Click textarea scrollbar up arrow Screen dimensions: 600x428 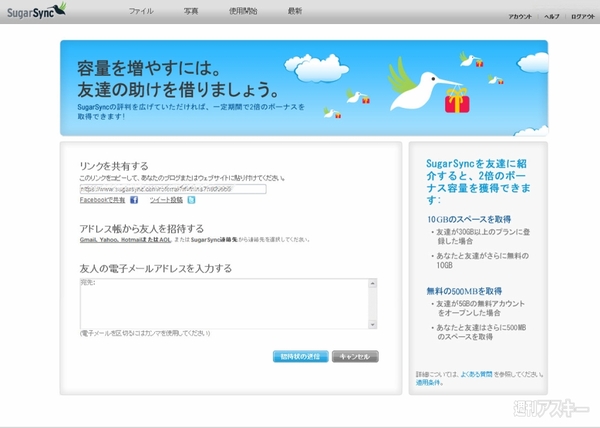pyautogui.click(x=372, y=283)
